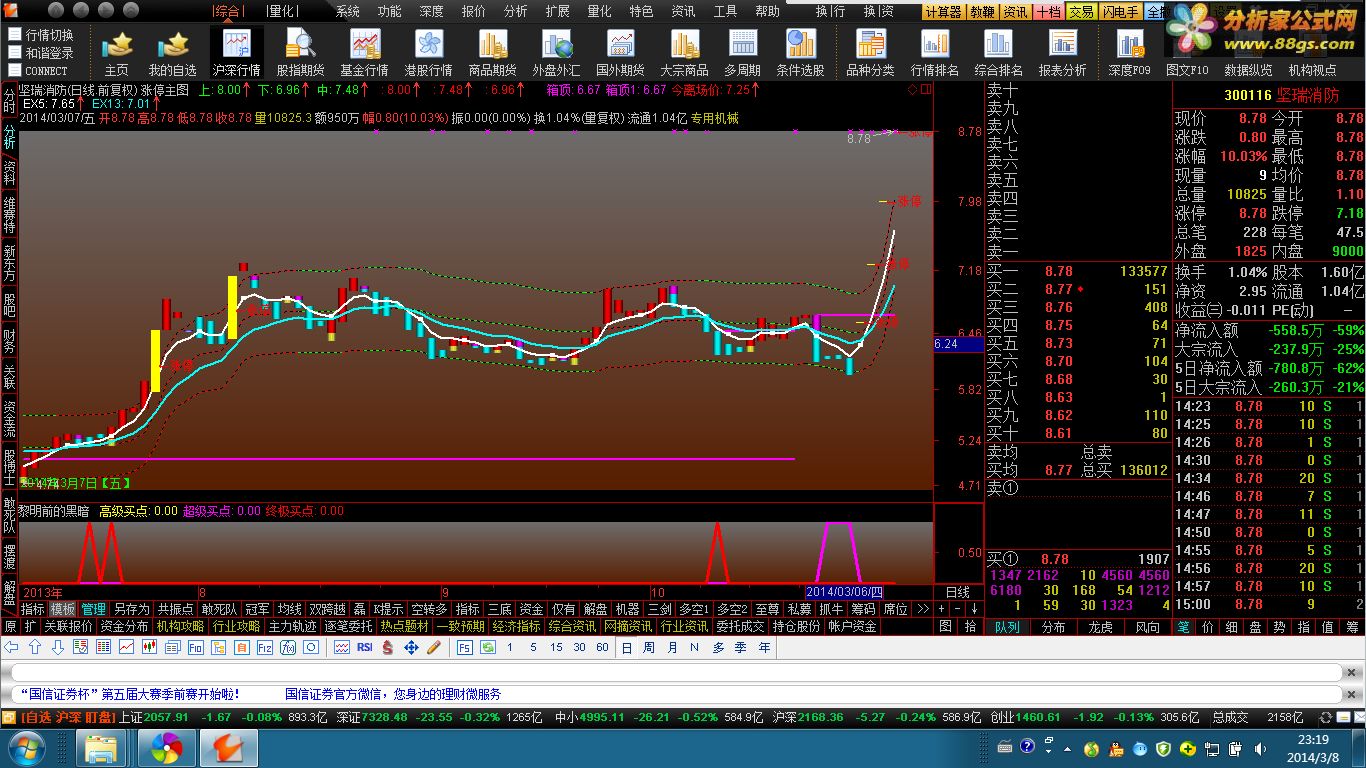Open Windows Start button
Screen dimensions: 1366x768
coord(26,748)
